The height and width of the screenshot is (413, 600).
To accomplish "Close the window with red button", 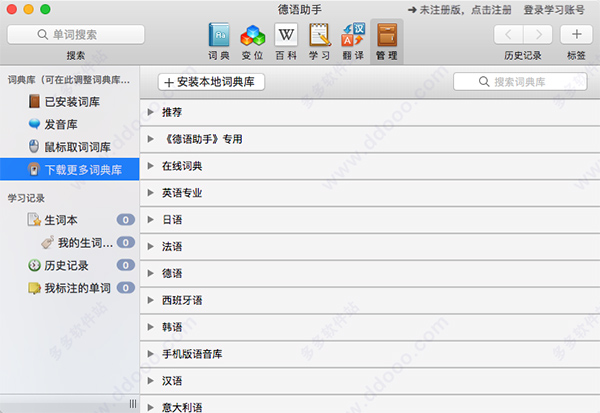I will (x=12, y=9).
